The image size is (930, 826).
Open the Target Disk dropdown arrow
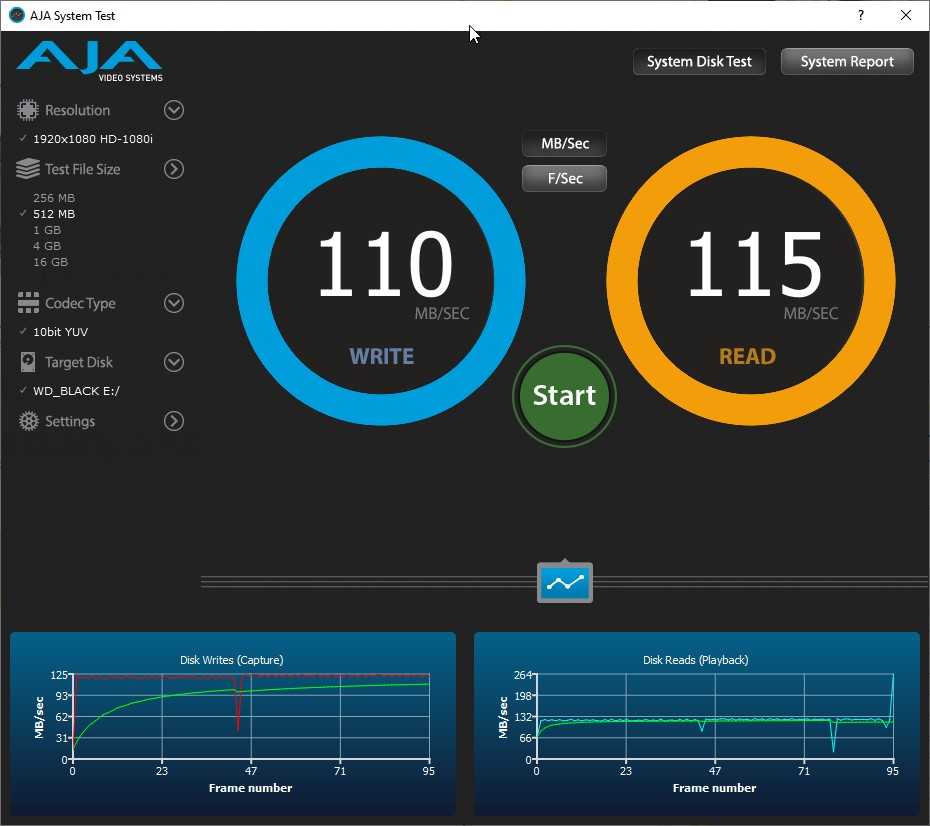click(174, 362)
